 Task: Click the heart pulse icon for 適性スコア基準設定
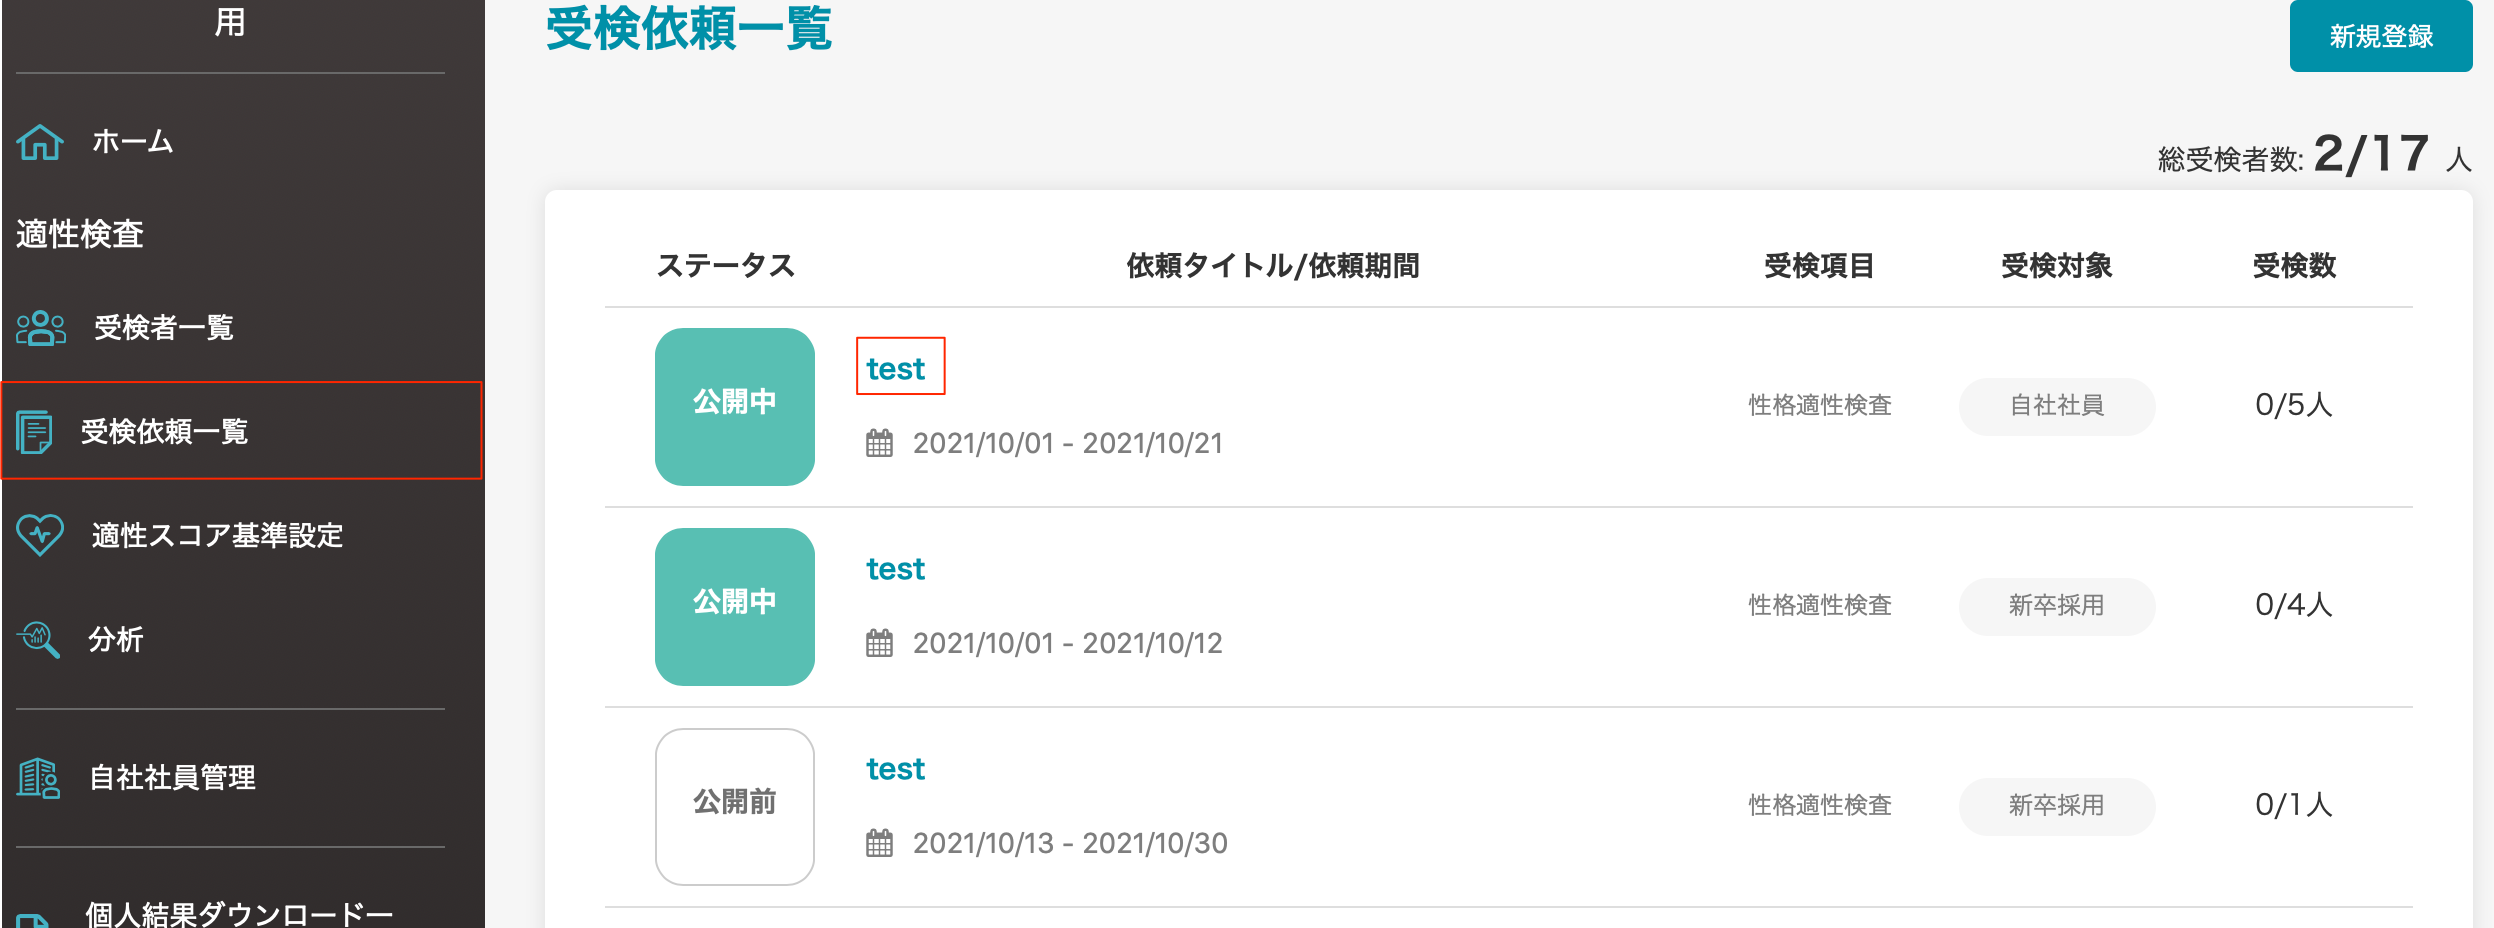pyautogui.click(x=40, y=535)
